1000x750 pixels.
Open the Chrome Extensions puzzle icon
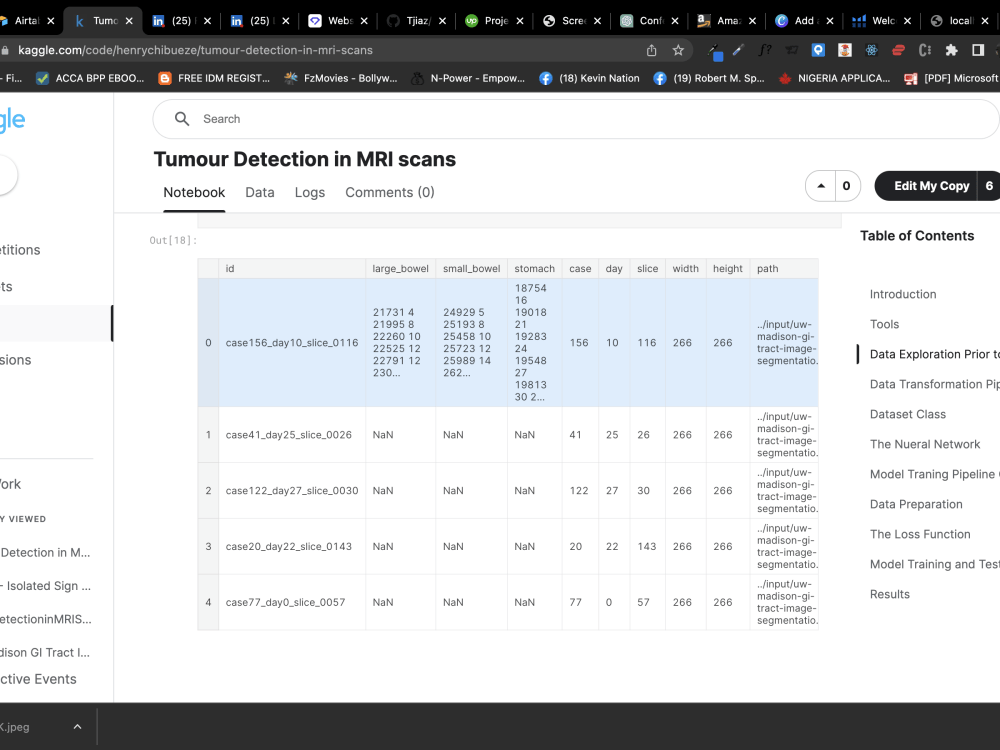[952, 50]
